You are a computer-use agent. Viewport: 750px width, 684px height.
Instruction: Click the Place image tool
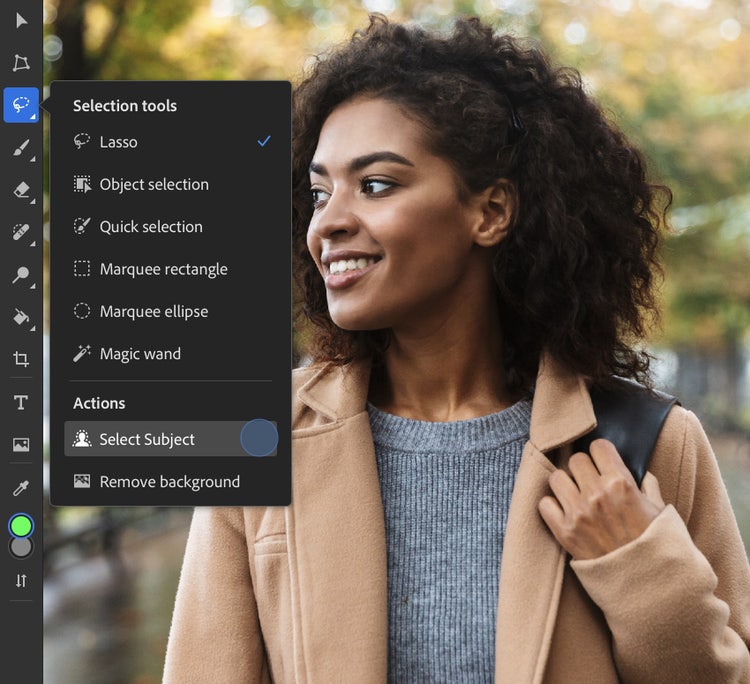[x=21, y=445]
